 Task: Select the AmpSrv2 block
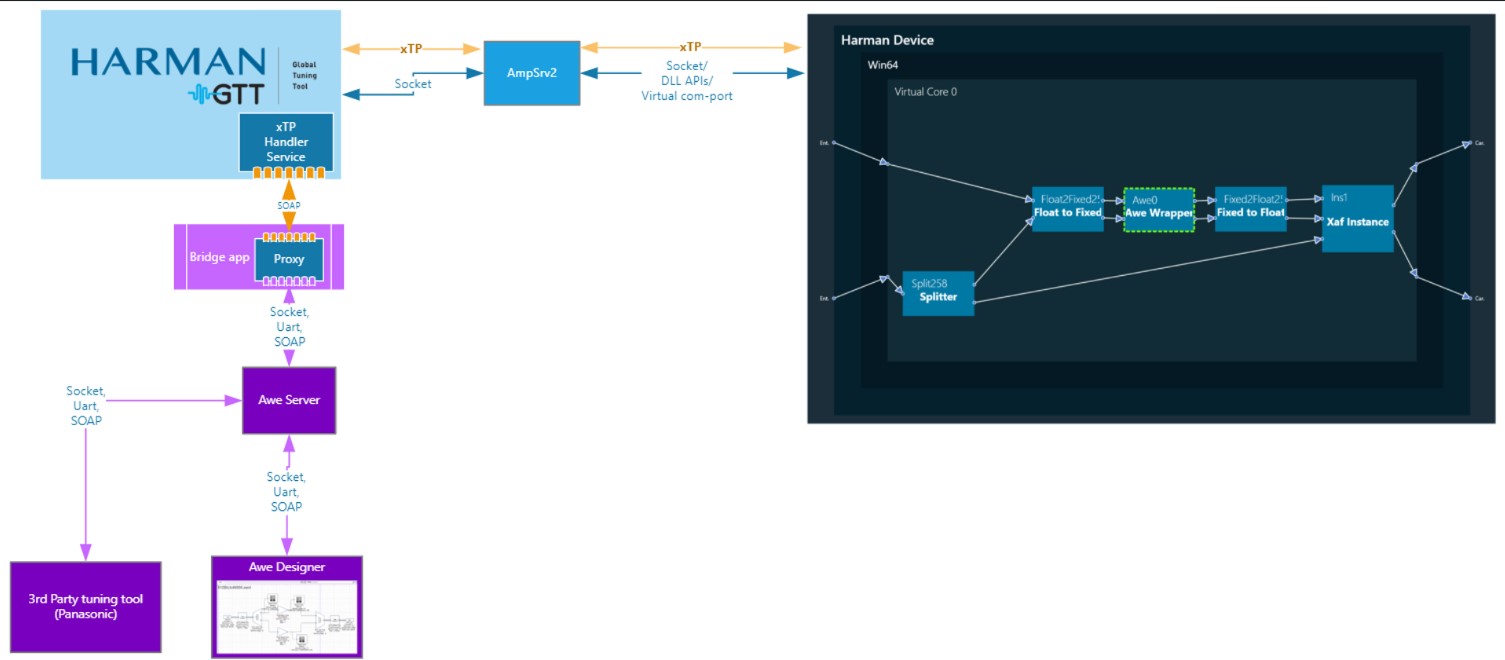point(532,73)
